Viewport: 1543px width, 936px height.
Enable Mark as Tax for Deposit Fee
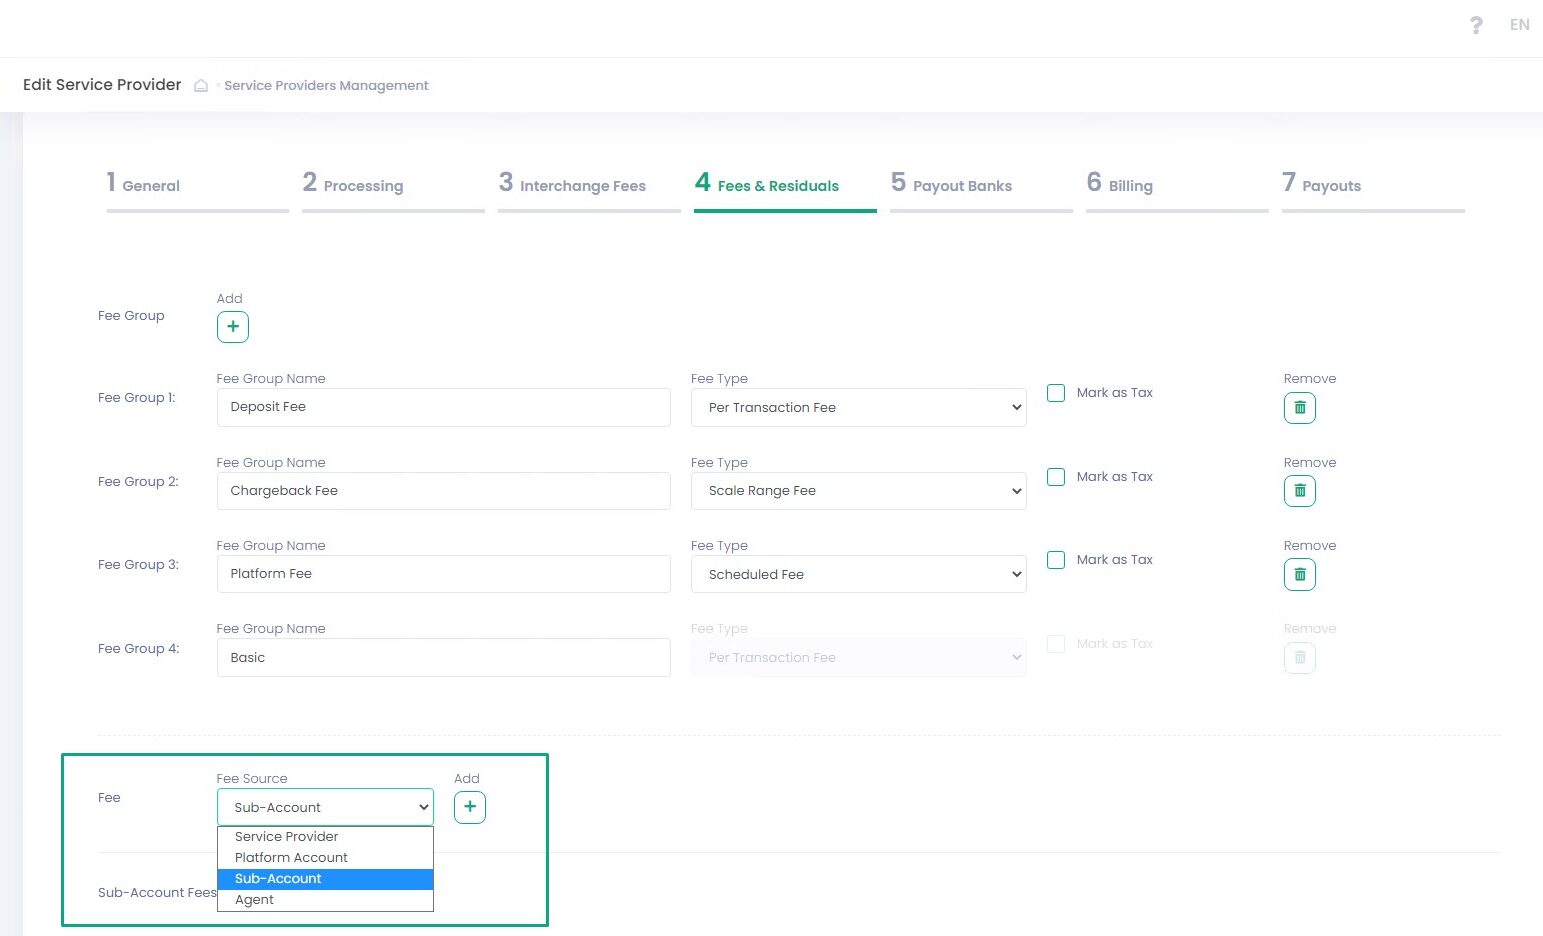tap(1056, 393)
